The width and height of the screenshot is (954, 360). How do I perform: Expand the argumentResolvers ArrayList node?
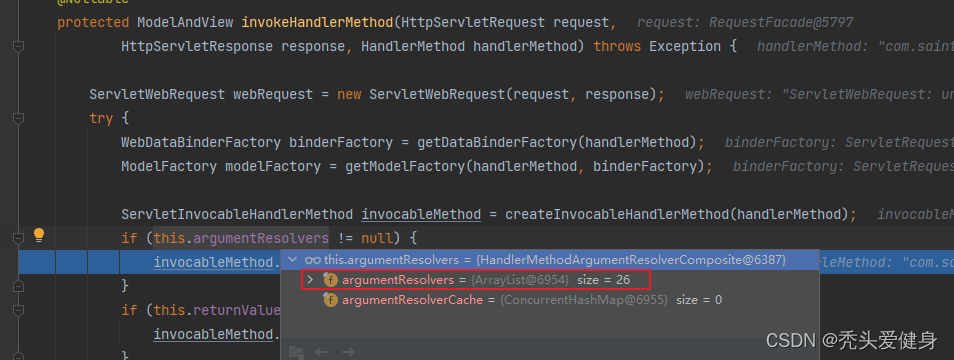tap(310, 280)
